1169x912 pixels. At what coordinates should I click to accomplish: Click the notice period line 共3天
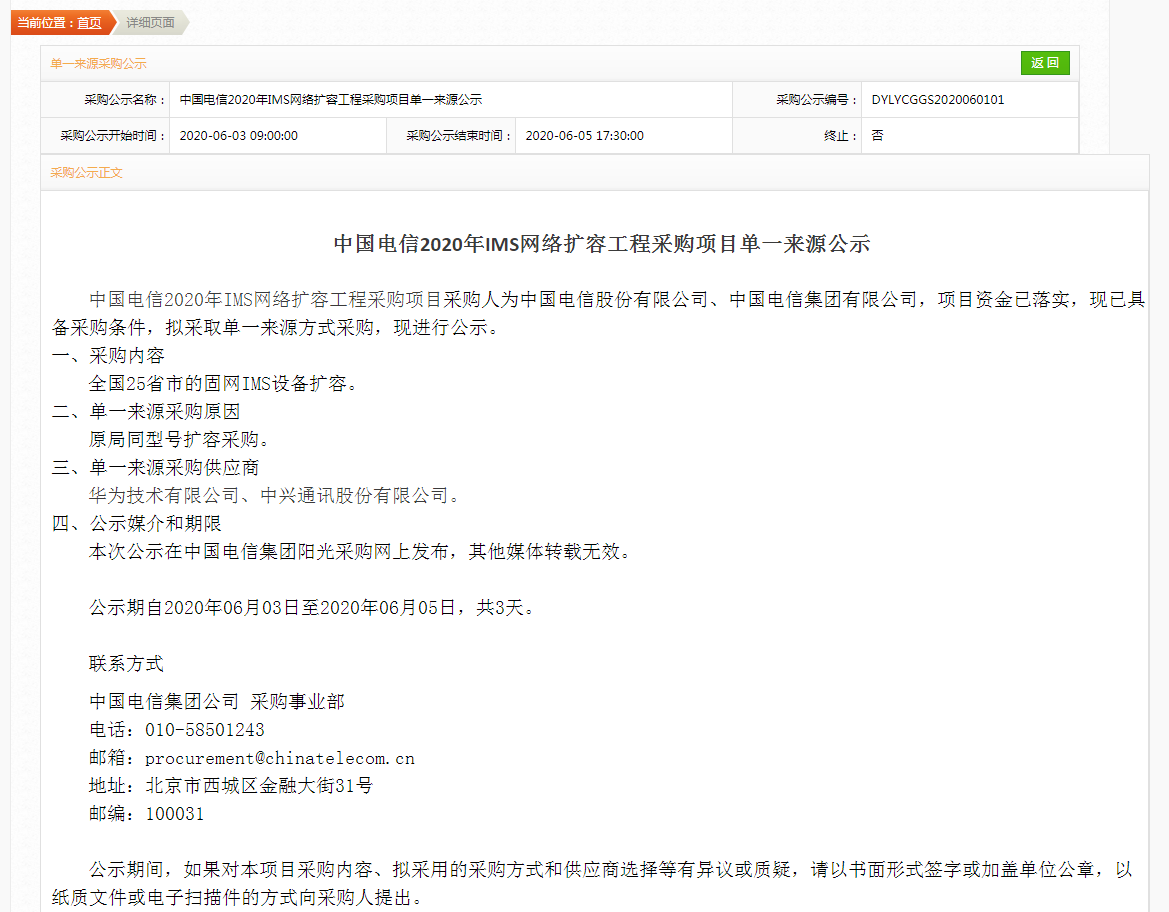[312, 607]
